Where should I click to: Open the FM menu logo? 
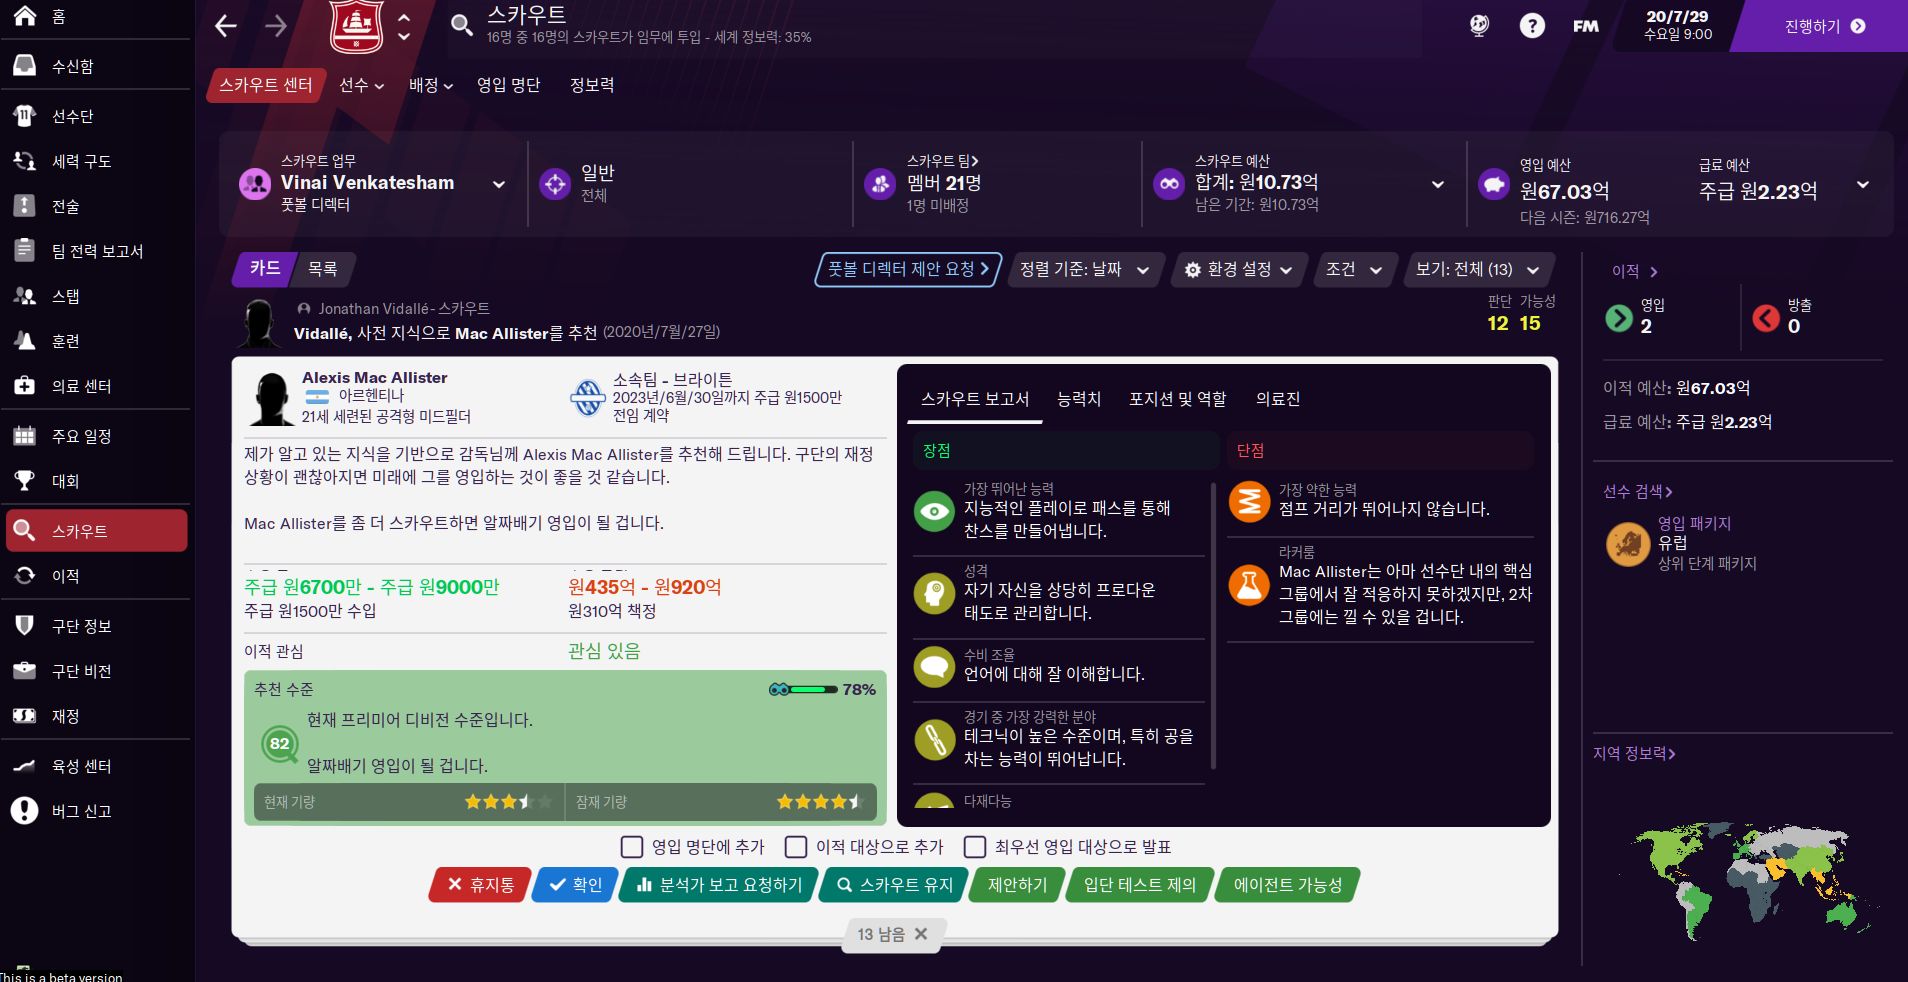pos(1586,27)
